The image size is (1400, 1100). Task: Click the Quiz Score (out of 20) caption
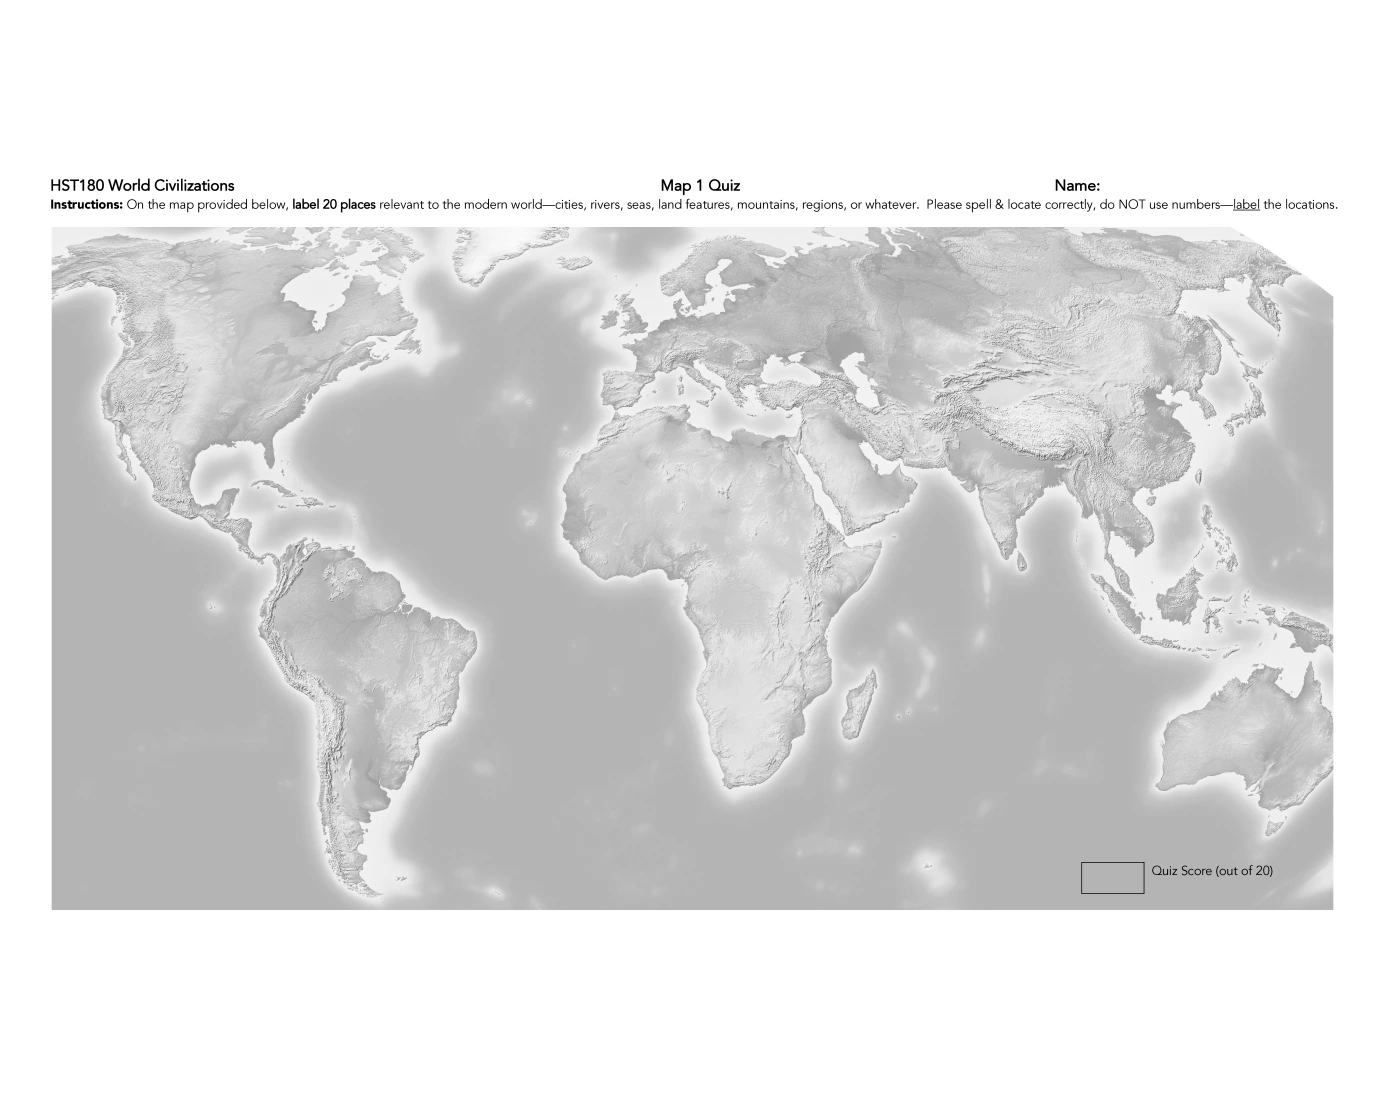[x=1211, y=871]
